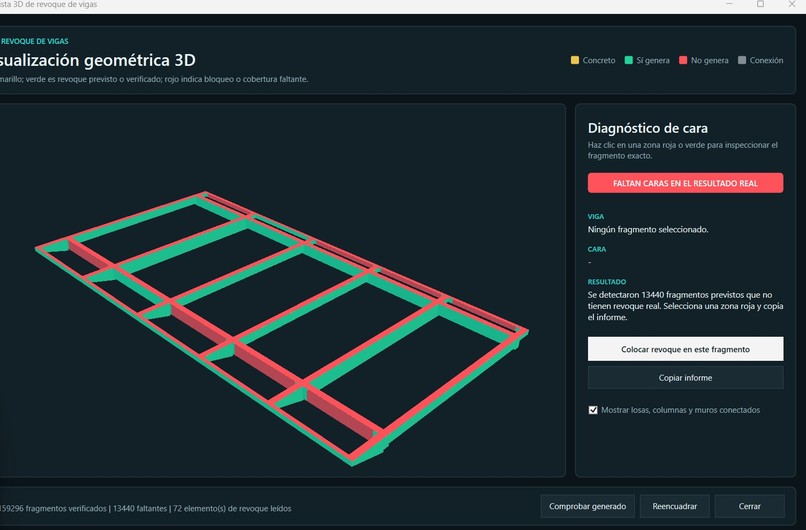This screenshot has width=806, height=530.
Task: Click '72 elemento(s) de revoque leídos' status text
Action: click(x=232, y=508)
